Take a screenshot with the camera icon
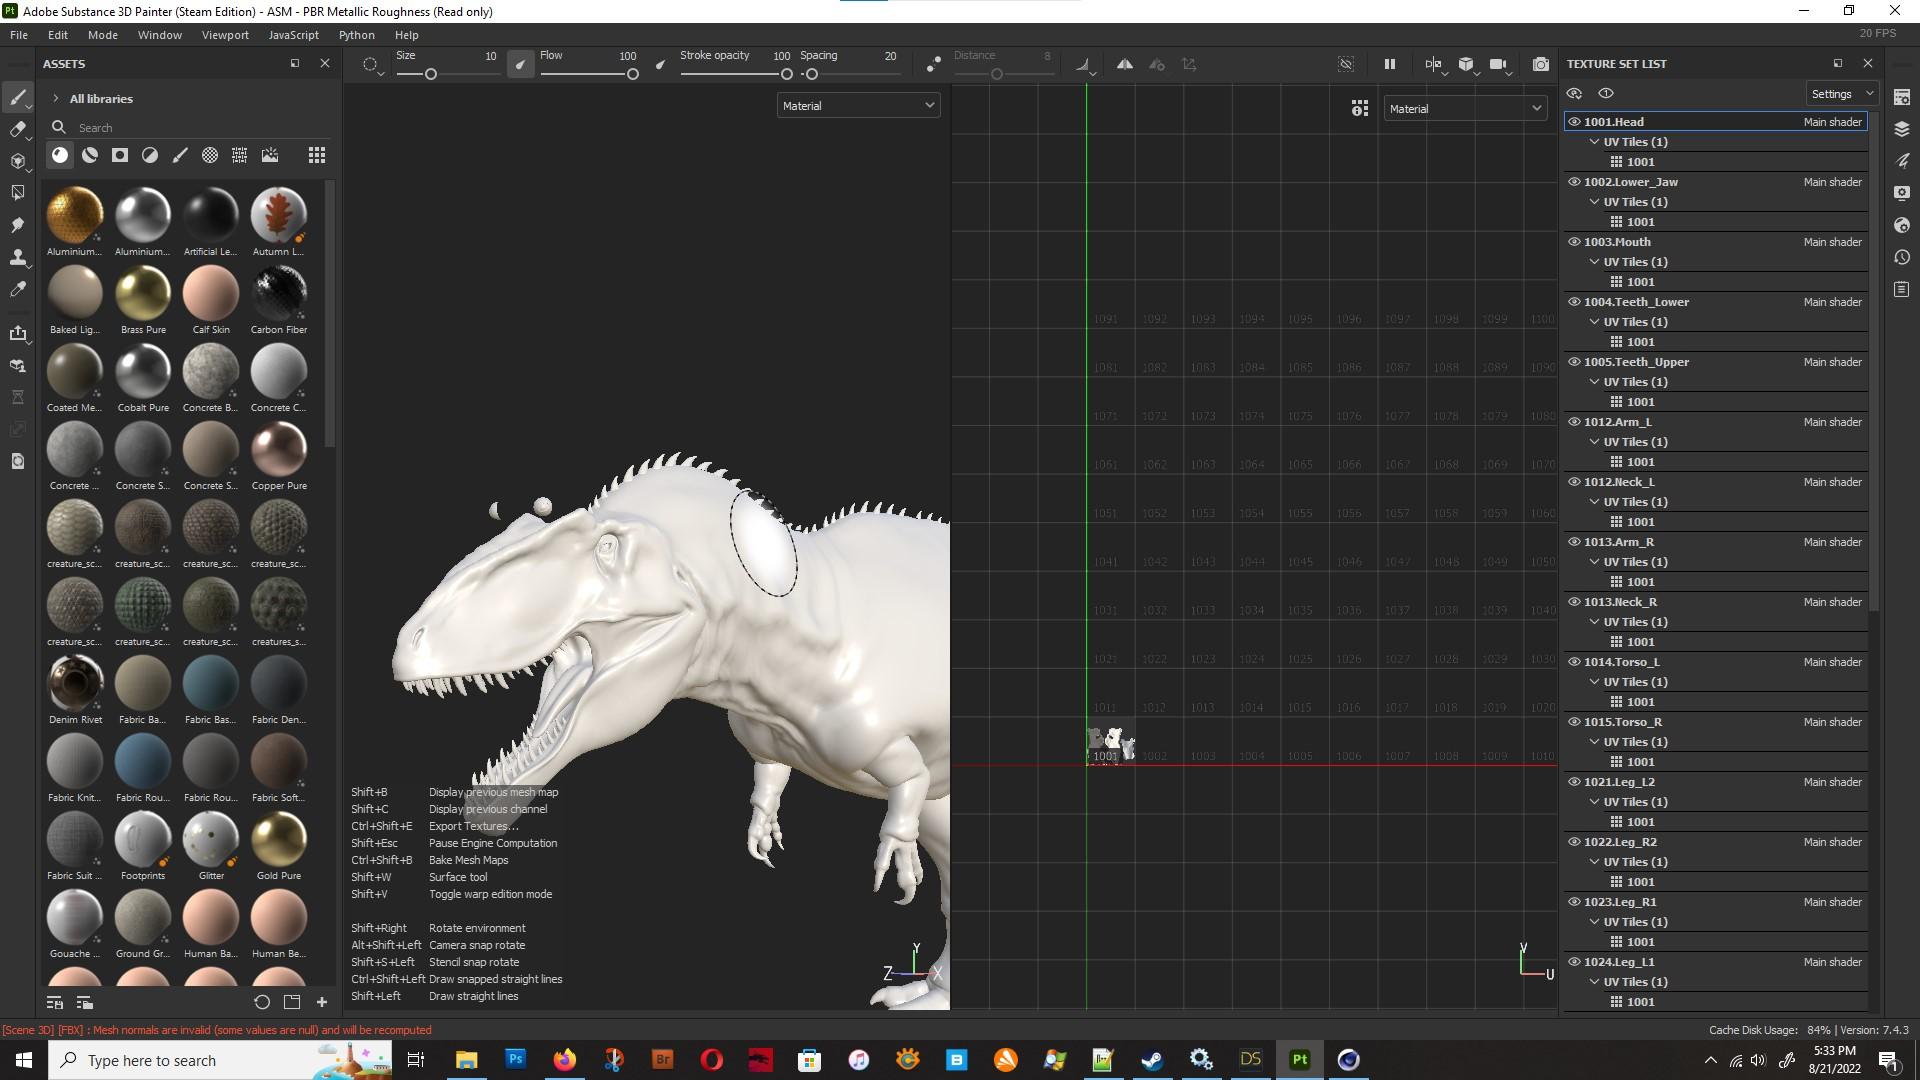Viewport: 1920px width, 1080px height. point(1540,64)
